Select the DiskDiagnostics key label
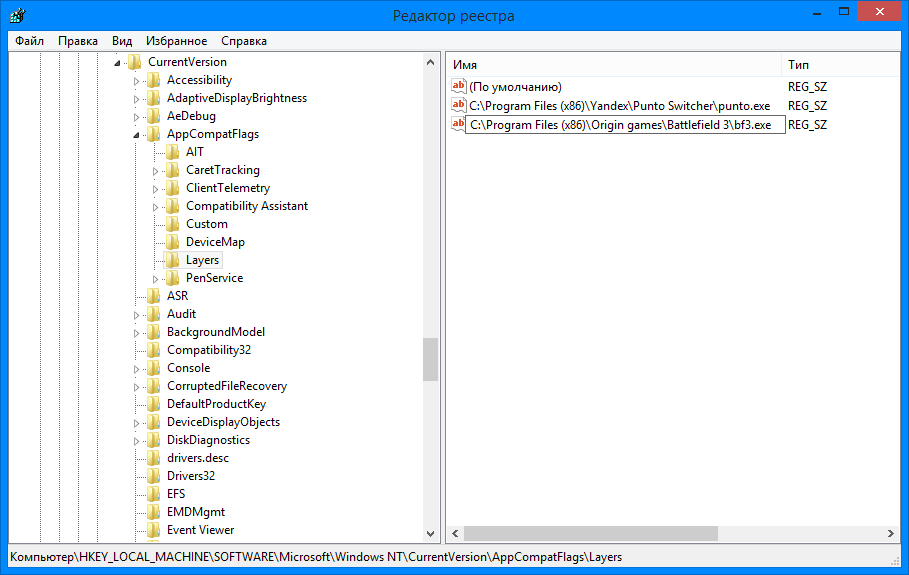 [x=208, y=439]
